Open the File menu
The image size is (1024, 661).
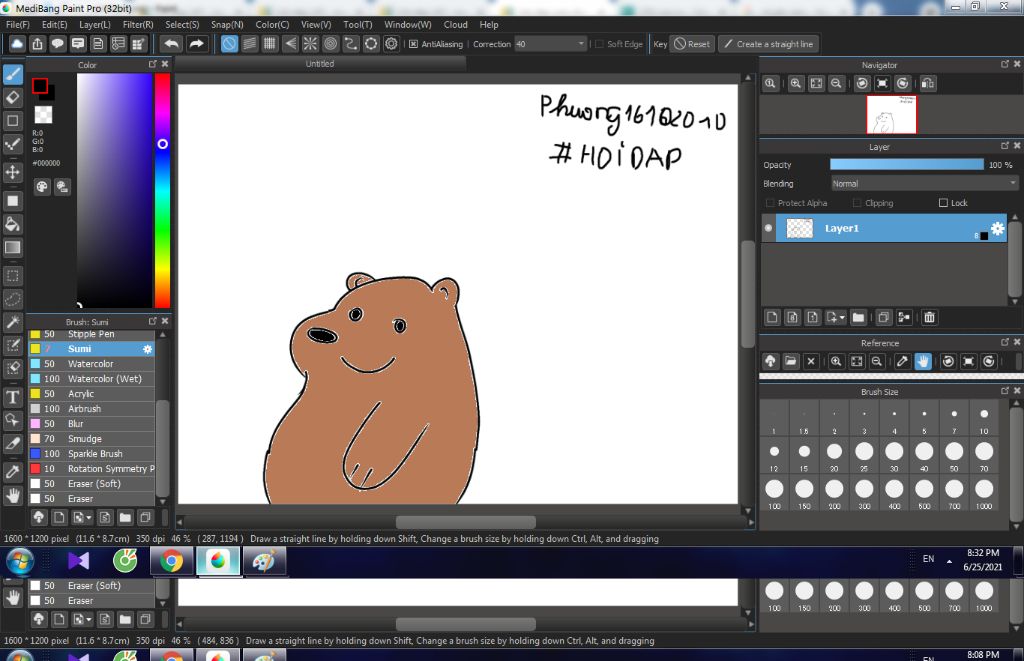pos(18,24)
